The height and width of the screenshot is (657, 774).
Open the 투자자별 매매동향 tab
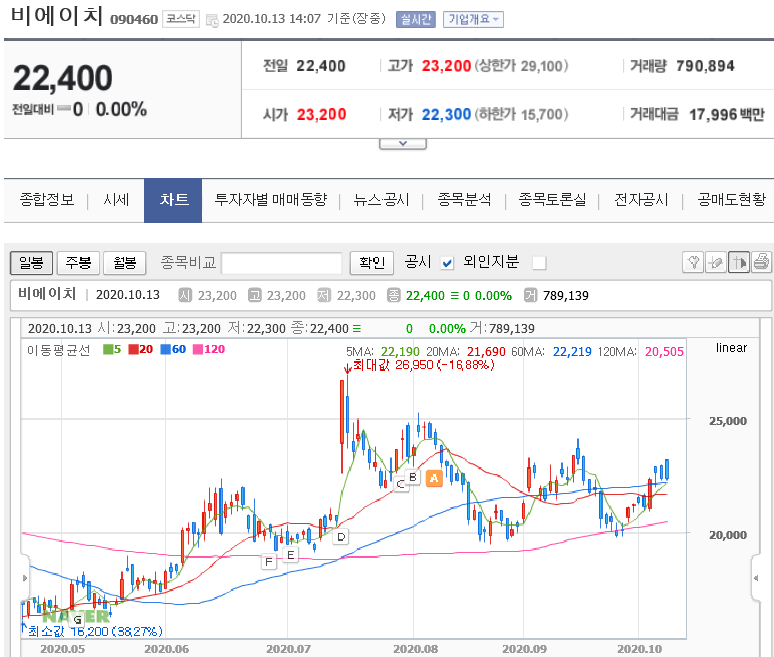[271, 200]
